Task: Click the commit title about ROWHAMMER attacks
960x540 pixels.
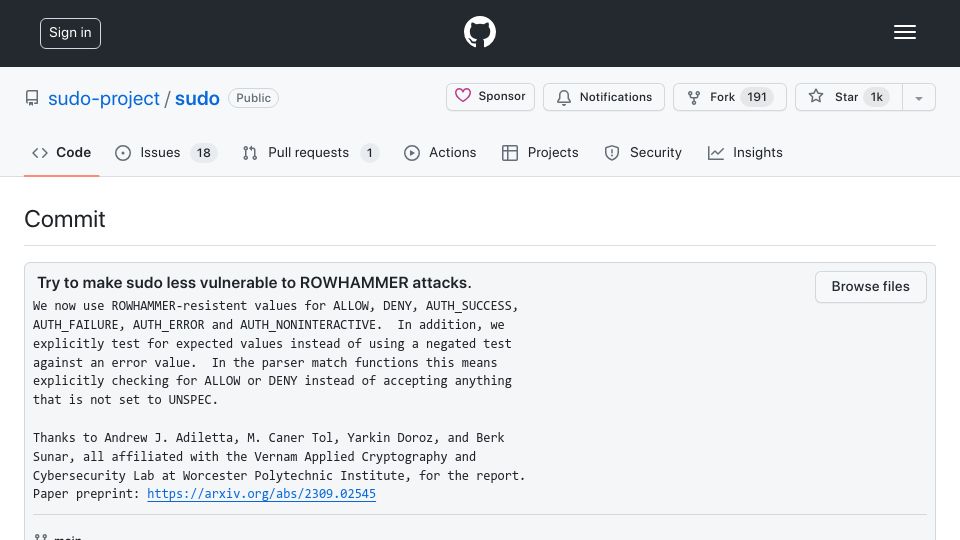Action: click(x=254, y=283)
